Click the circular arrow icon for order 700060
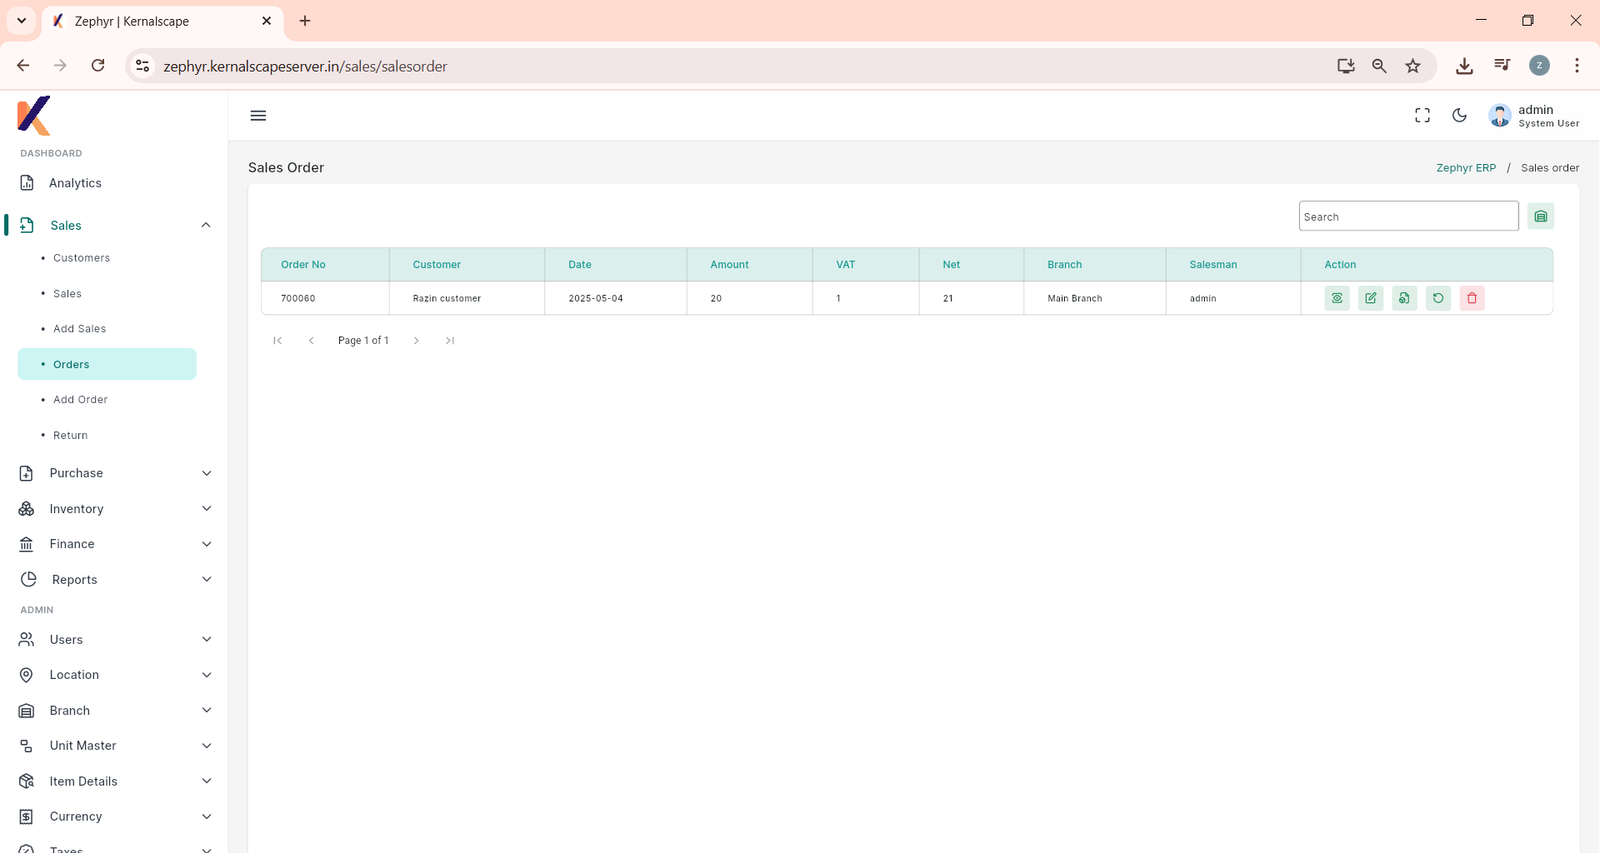Image resolution: width=1600 pixels, height=853 pixels. (1438, 298)
